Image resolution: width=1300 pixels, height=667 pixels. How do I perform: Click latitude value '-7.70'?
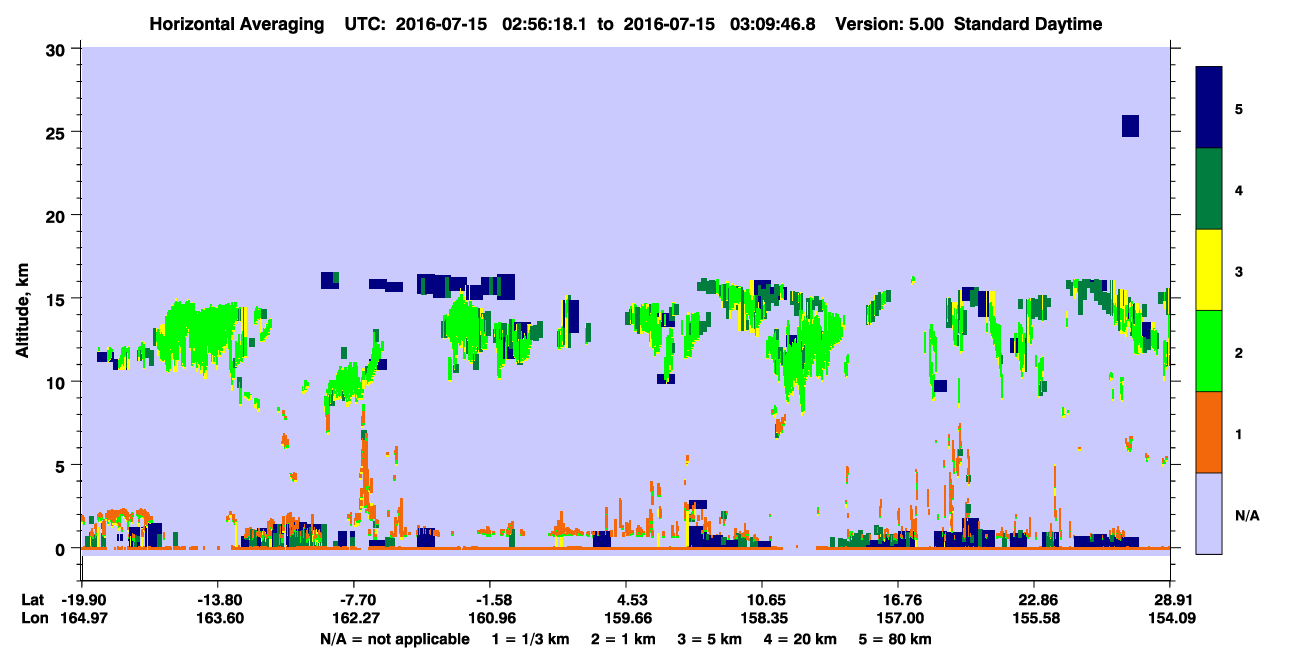354,600
